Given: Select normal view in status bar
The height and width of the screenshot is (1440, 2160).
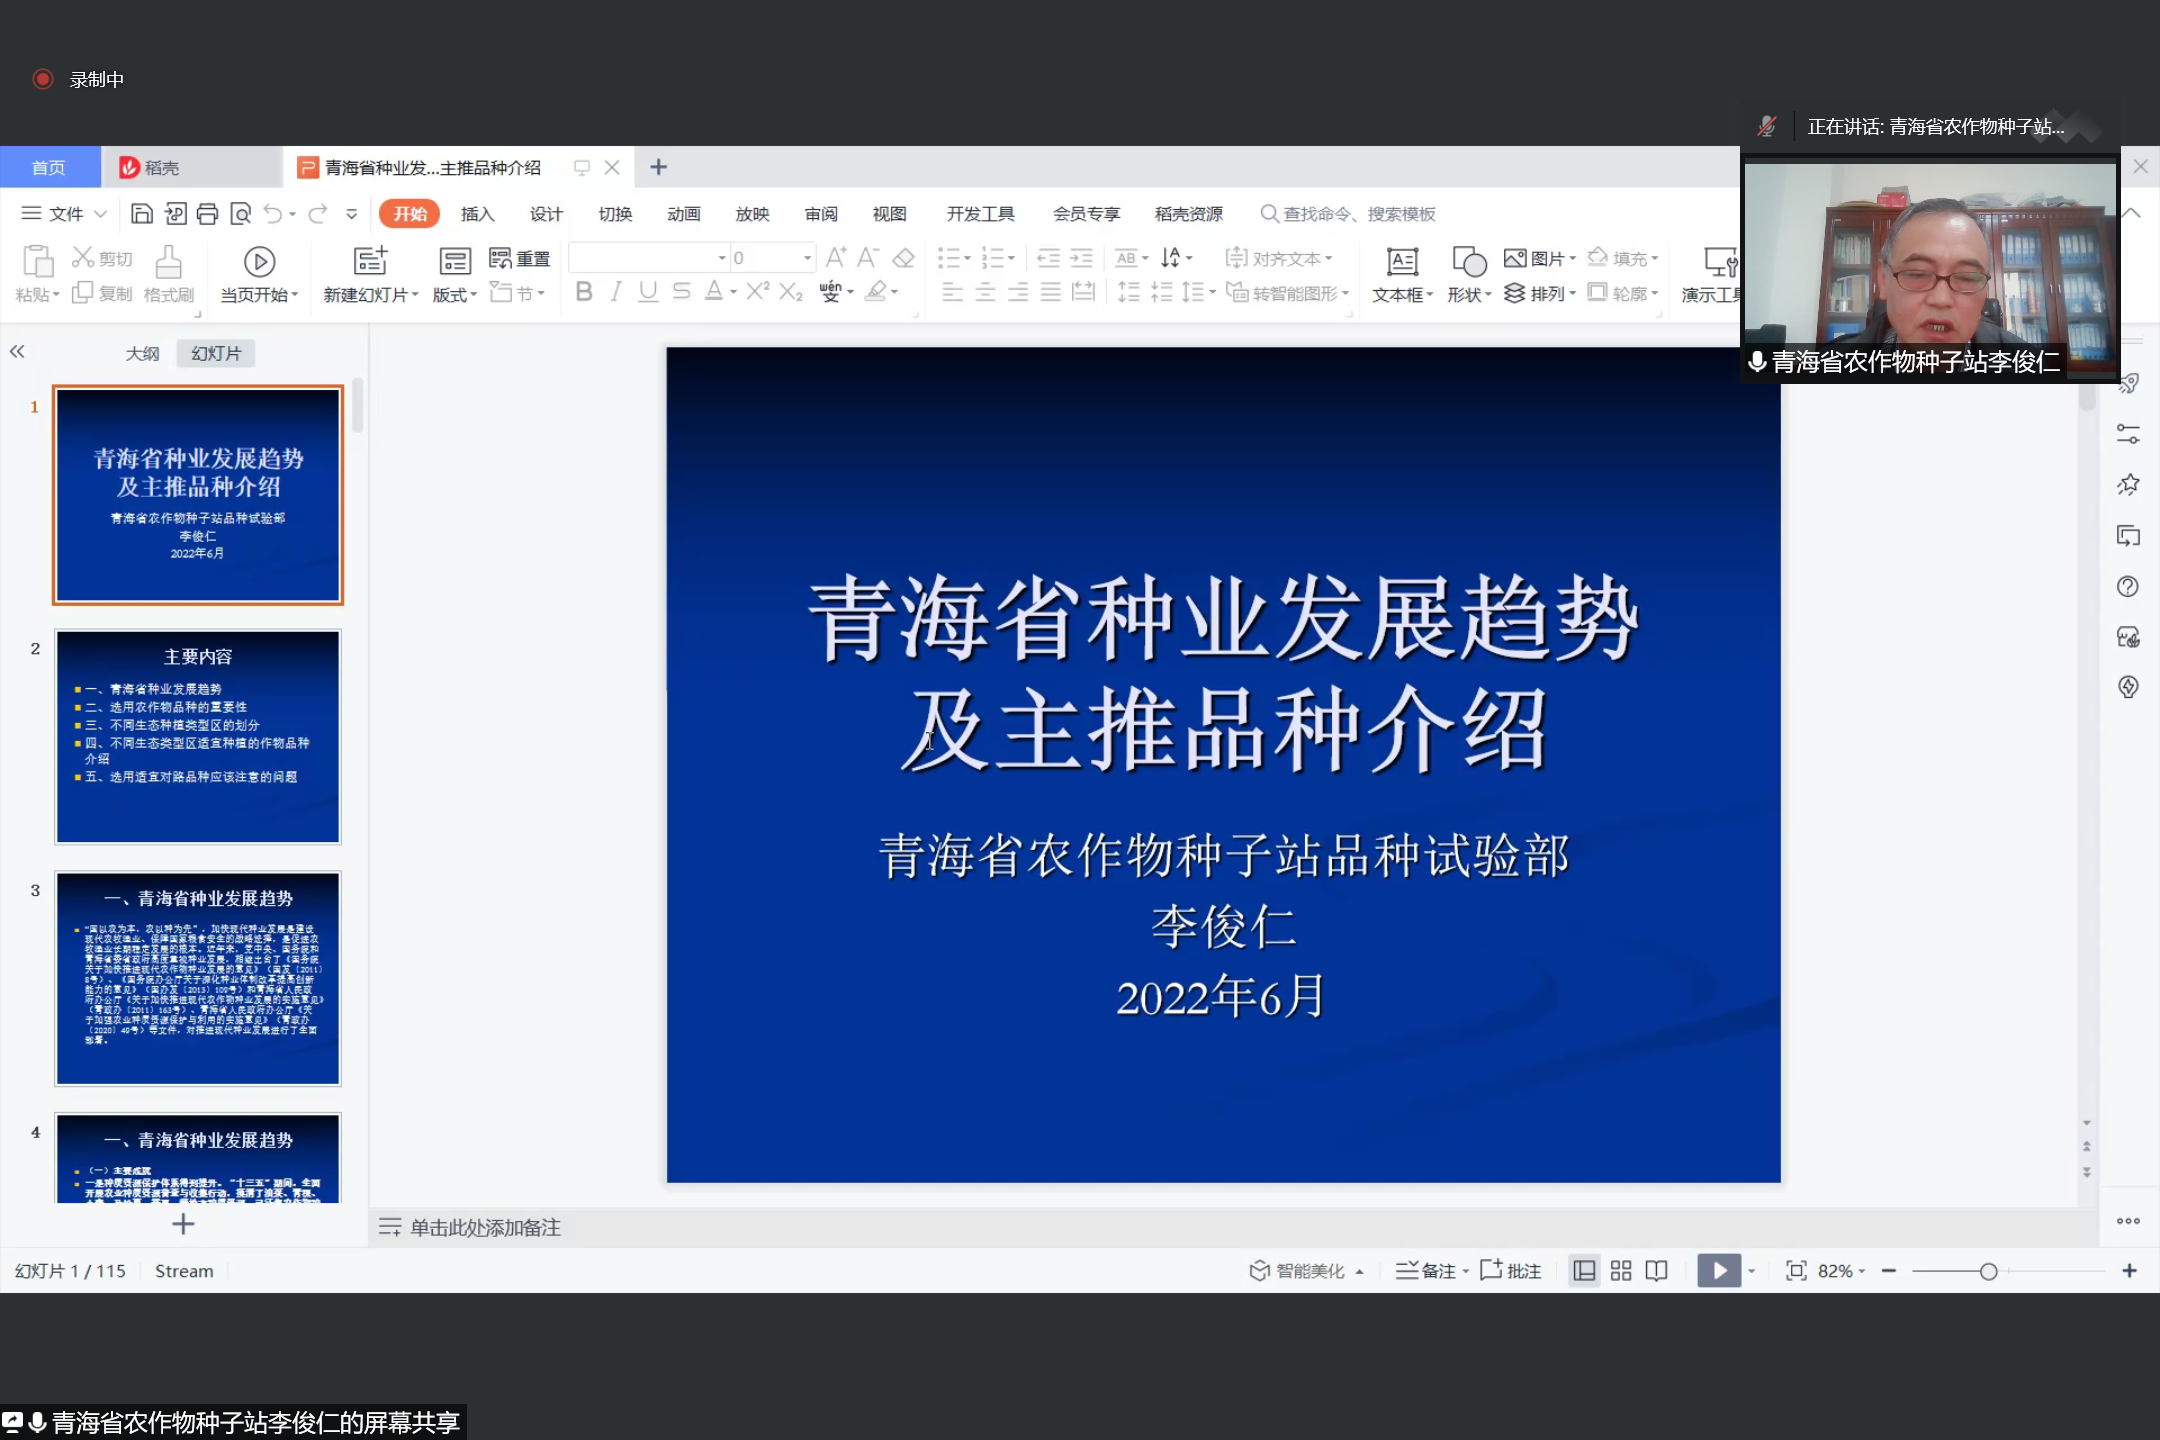Looking at the screenshot, I should [1584, 1270].
